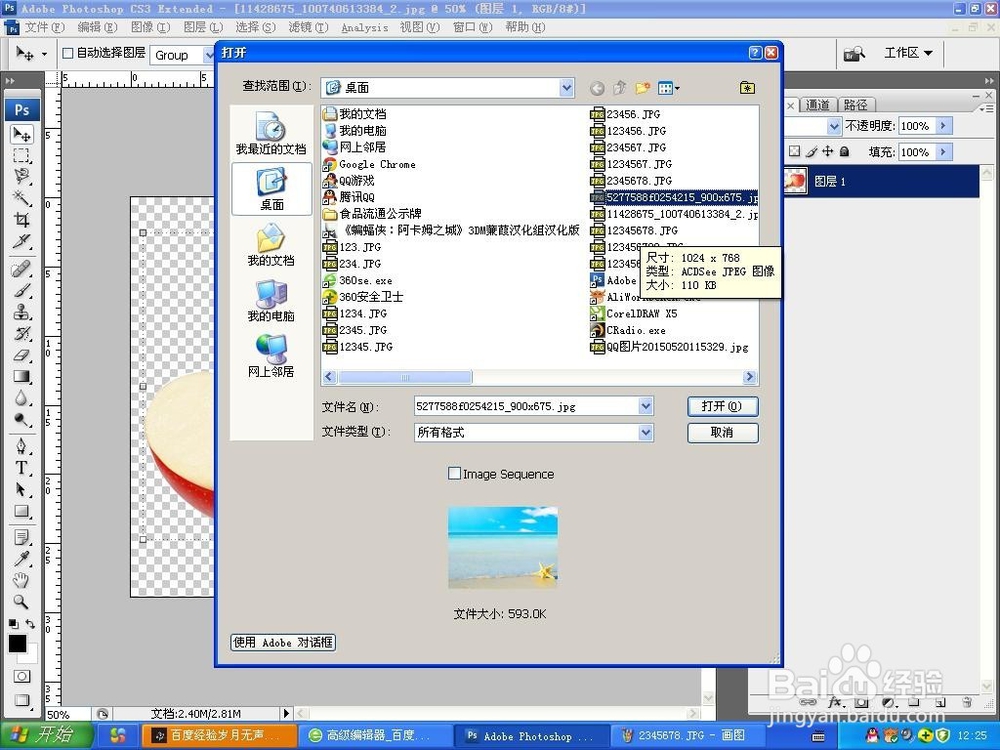The height and width of the screenshot is (750, 1000).
Task: Create a new layer
Action: pyautogui.click(x=939, y=703)
